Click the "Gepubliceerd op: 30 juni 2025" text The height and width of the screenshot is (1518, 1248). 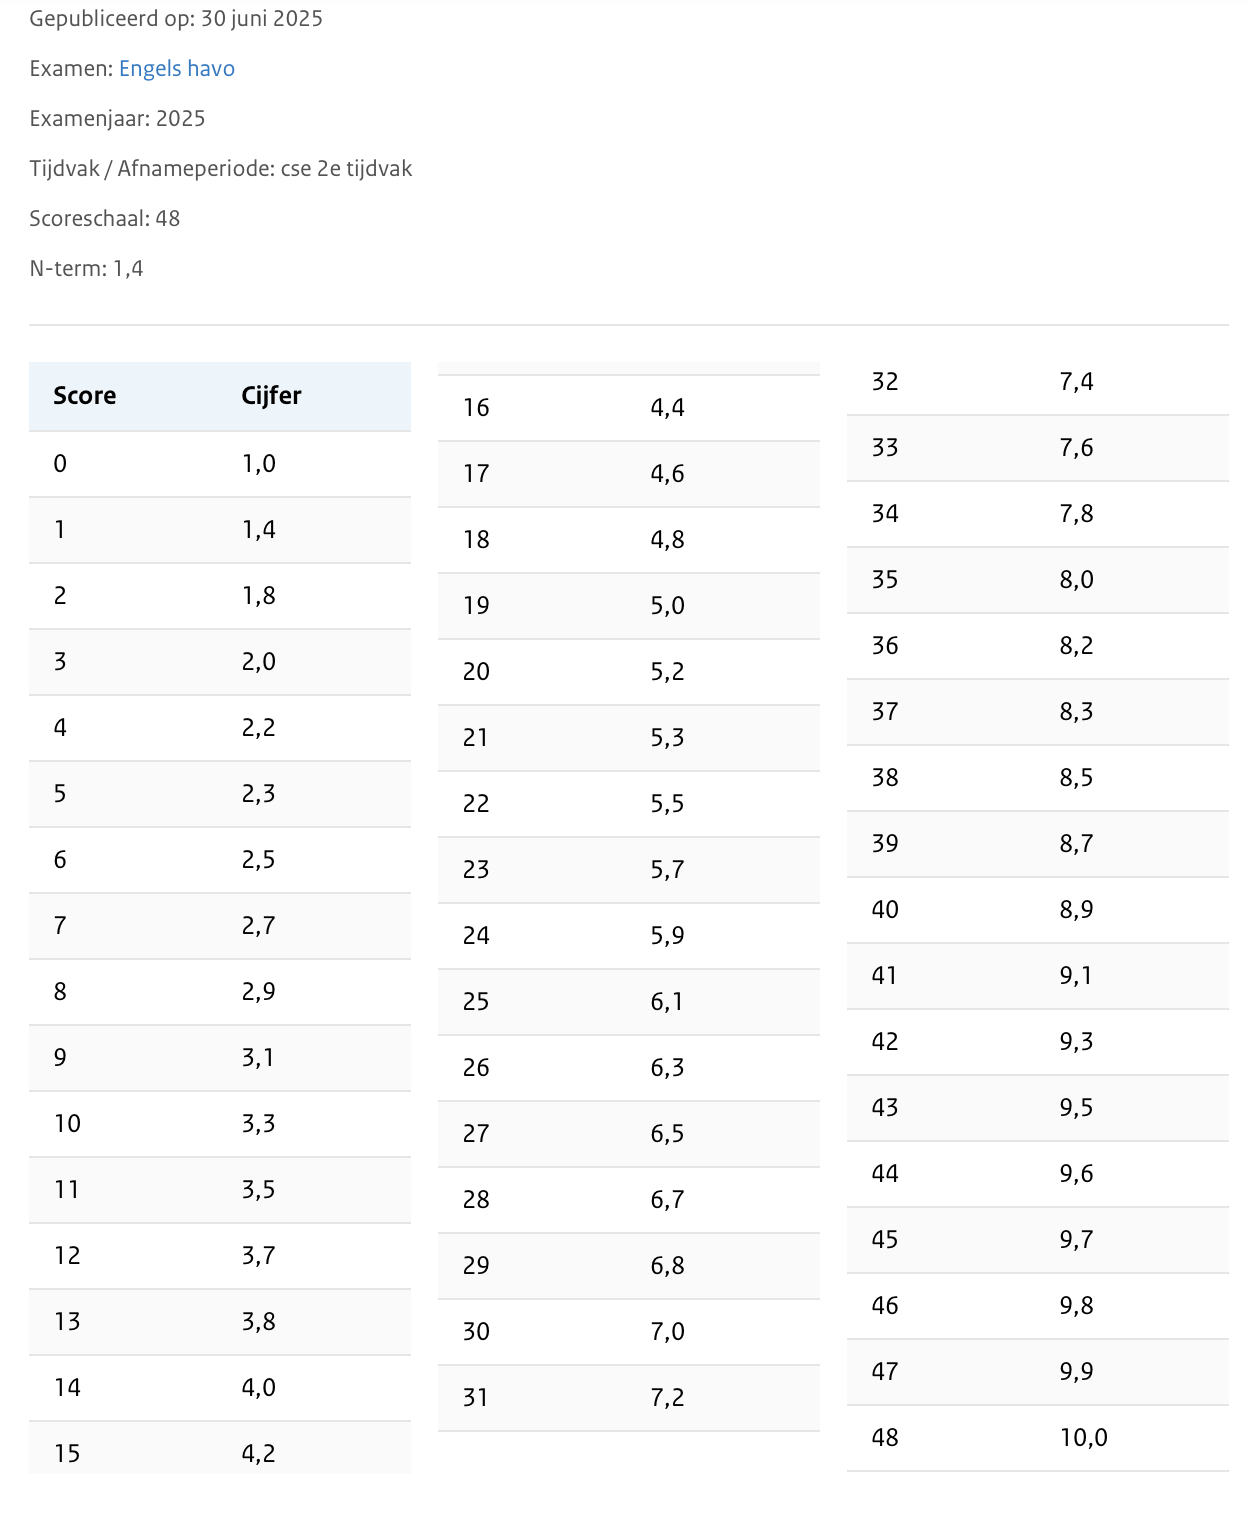pos(176,19)
